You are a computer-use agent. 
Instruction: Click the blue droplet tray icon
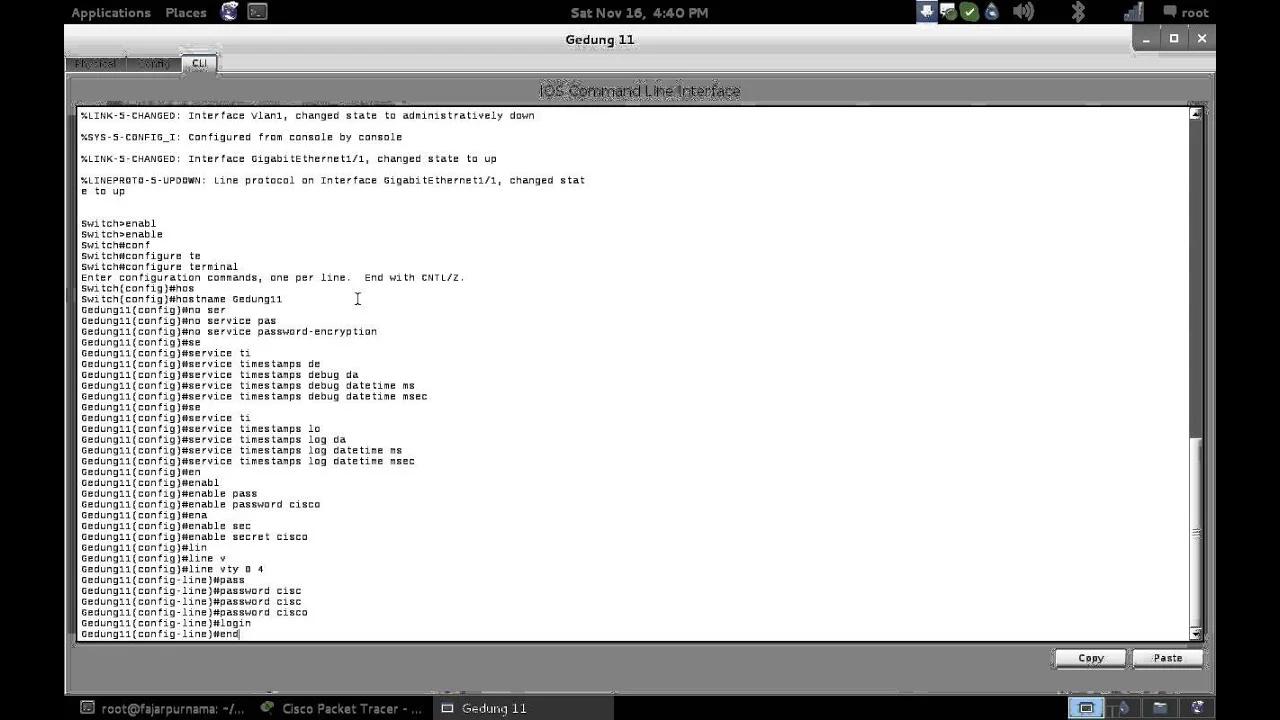[992, 12]
